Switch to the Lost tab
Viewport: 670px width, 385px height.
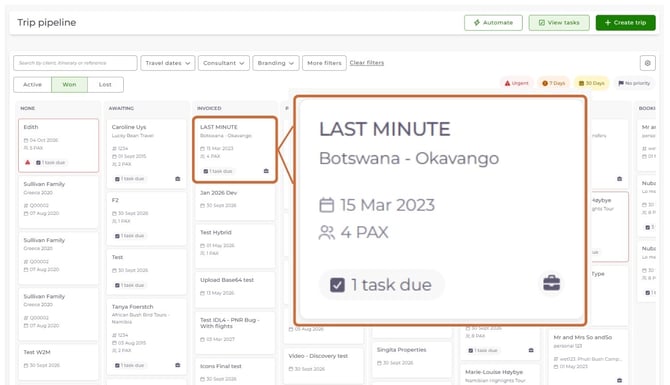pos(105,85)
